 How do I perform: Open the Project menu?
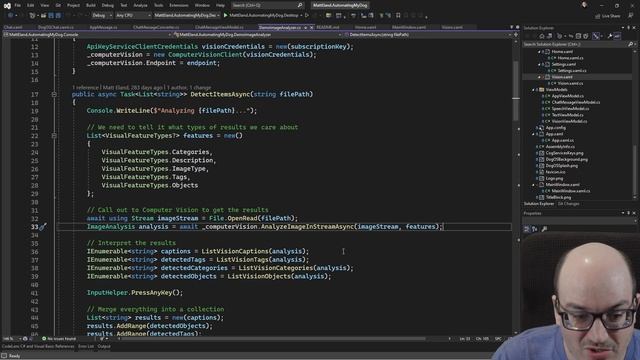tap(73, 5)
